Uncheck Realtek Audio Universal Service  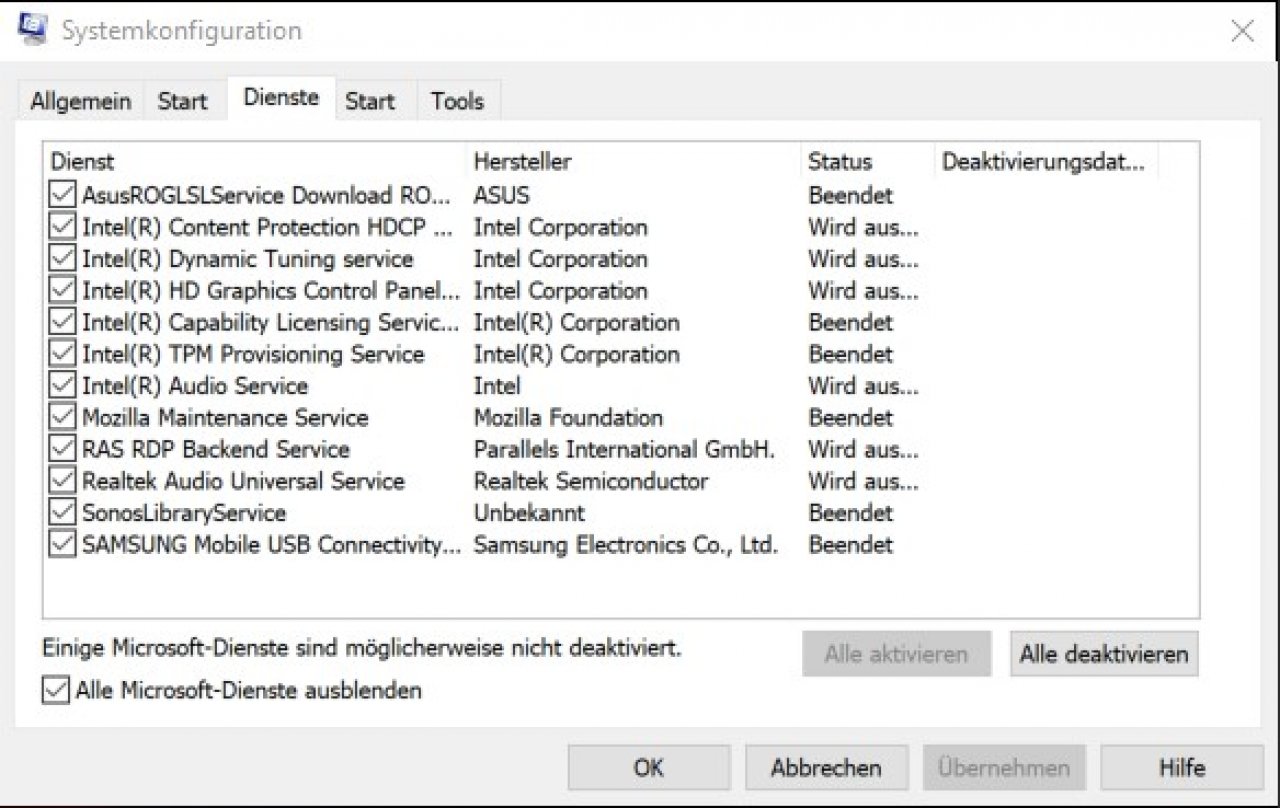pyautogui.click(x=62, y=481)
